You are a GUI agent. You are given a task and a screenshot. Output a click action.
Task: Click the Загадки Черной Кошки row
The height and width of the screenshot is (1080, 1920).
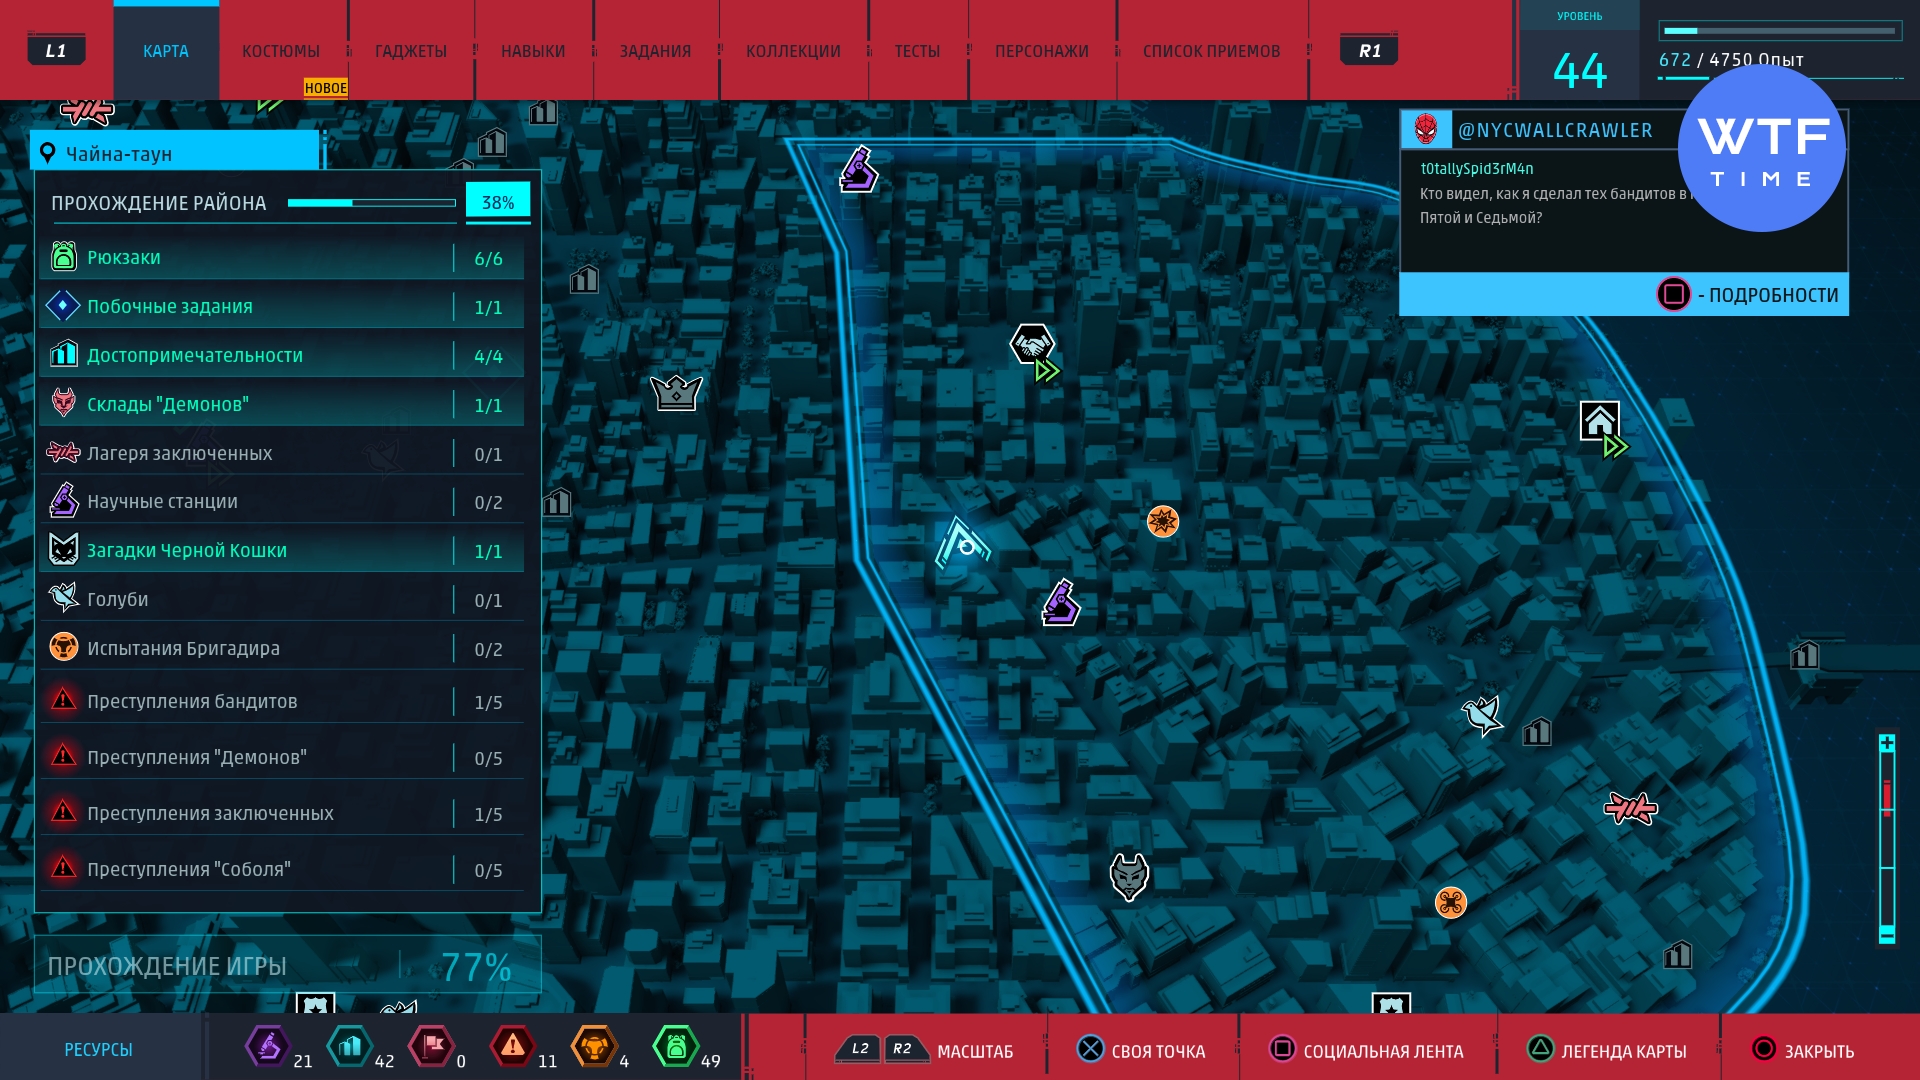click(x=281, y=551)
